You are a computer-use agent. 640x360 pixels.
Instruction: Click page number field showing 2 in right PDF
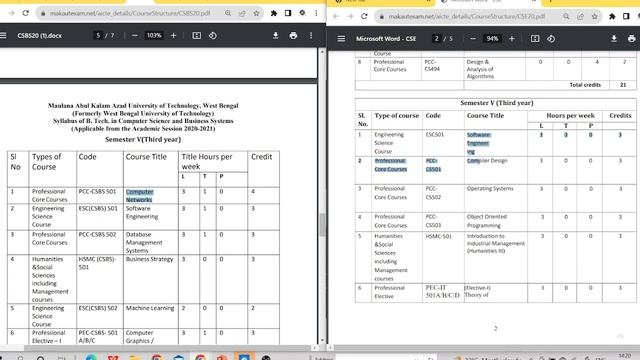(436, 39)
